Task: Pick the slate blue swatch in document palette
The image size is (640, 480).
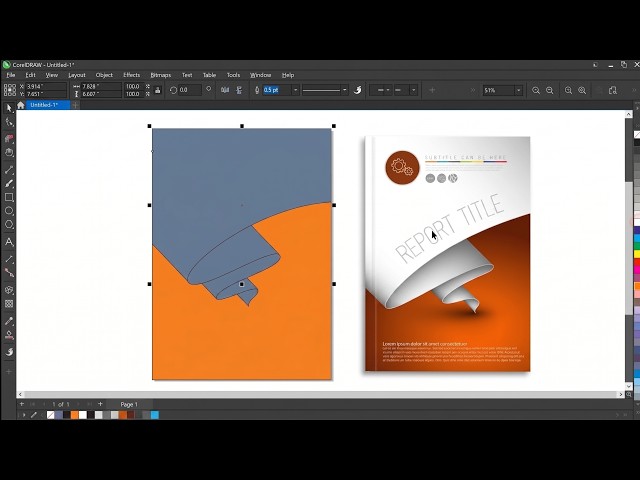Action: (58, 415)
